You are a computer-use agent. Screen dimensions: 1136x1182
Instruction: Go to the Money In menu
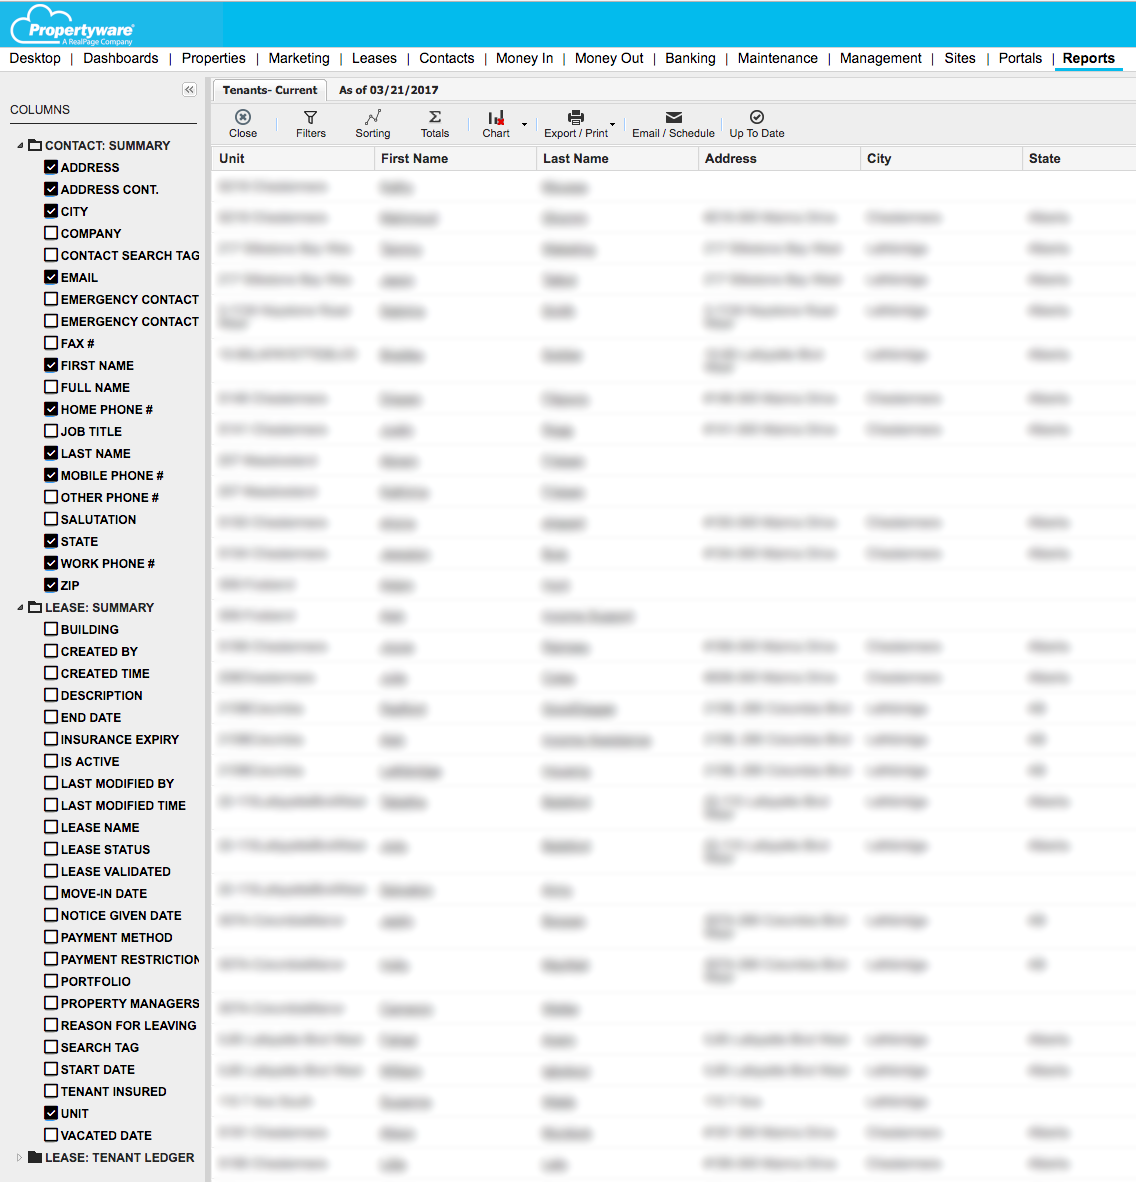pyautogui.click(x=524, y=58)
